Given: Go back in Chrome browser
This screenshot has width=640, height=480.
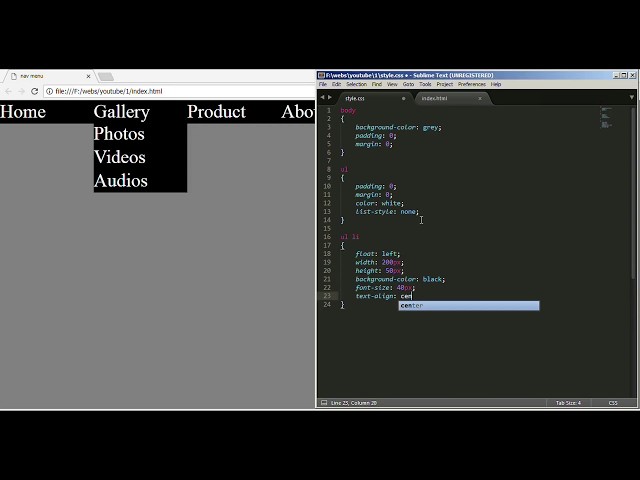Looking at the screenshot, I should [x=9, y=91].
